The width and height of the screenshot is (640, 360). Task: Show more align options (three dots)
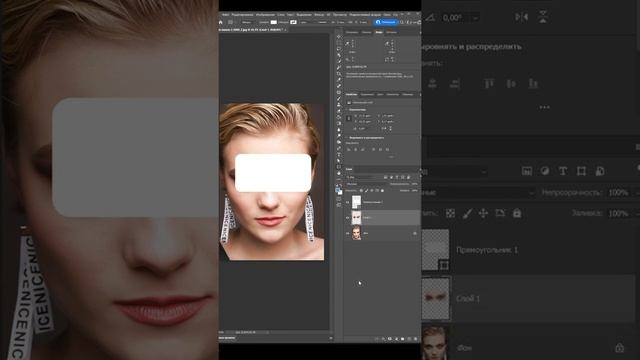tap(391, 157)
